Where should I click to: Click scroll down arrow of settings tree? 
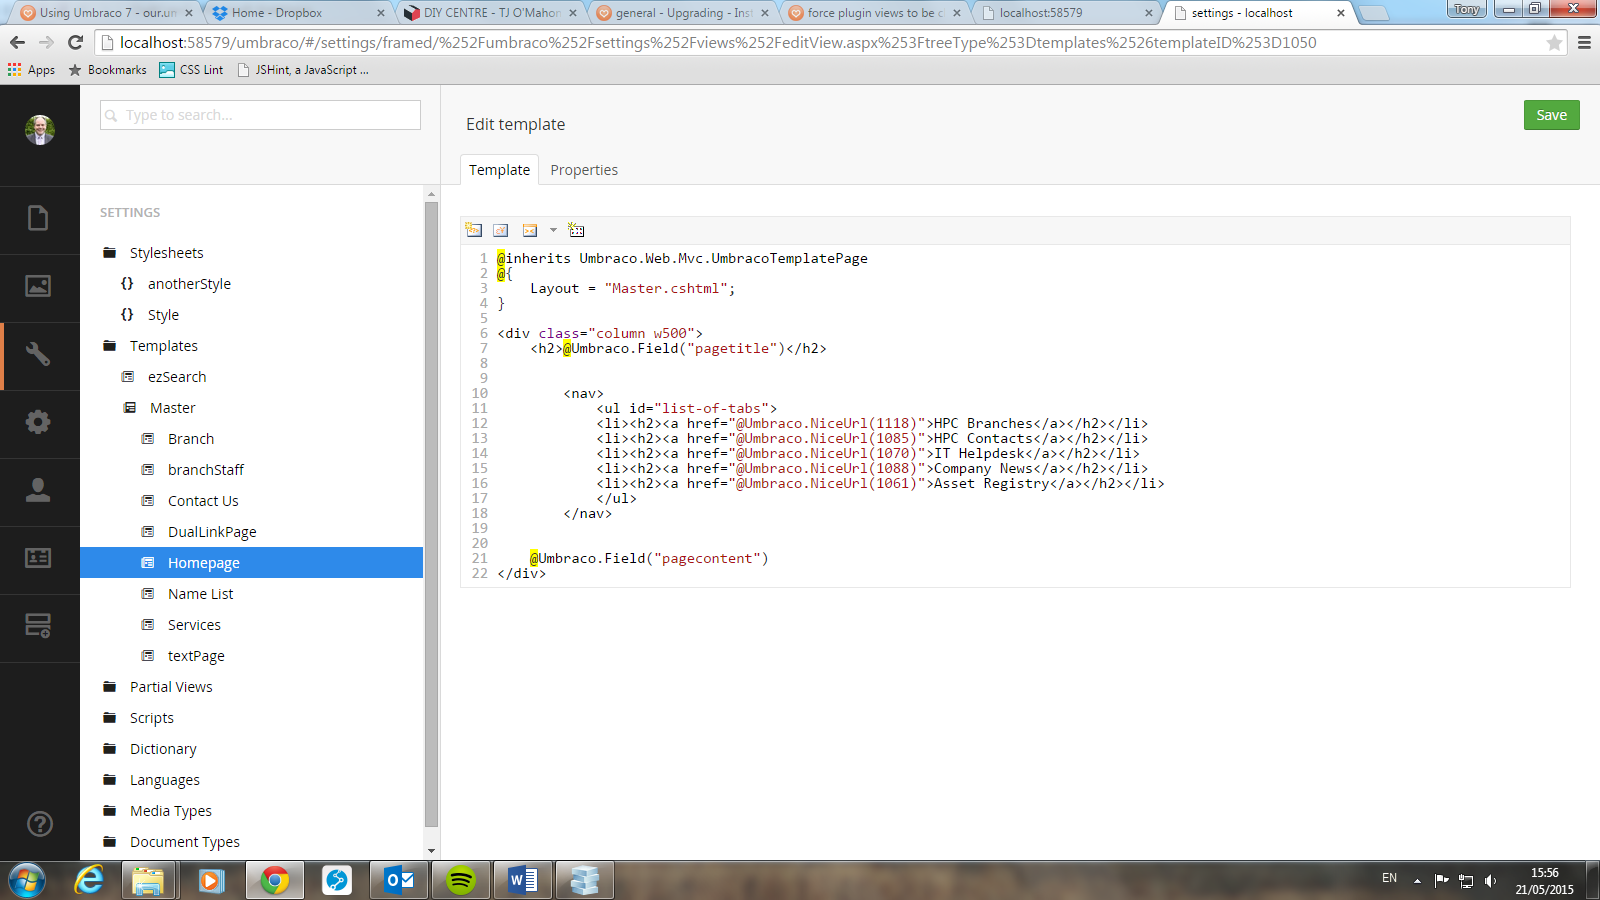pyautogui.click(x=431, y=851)
